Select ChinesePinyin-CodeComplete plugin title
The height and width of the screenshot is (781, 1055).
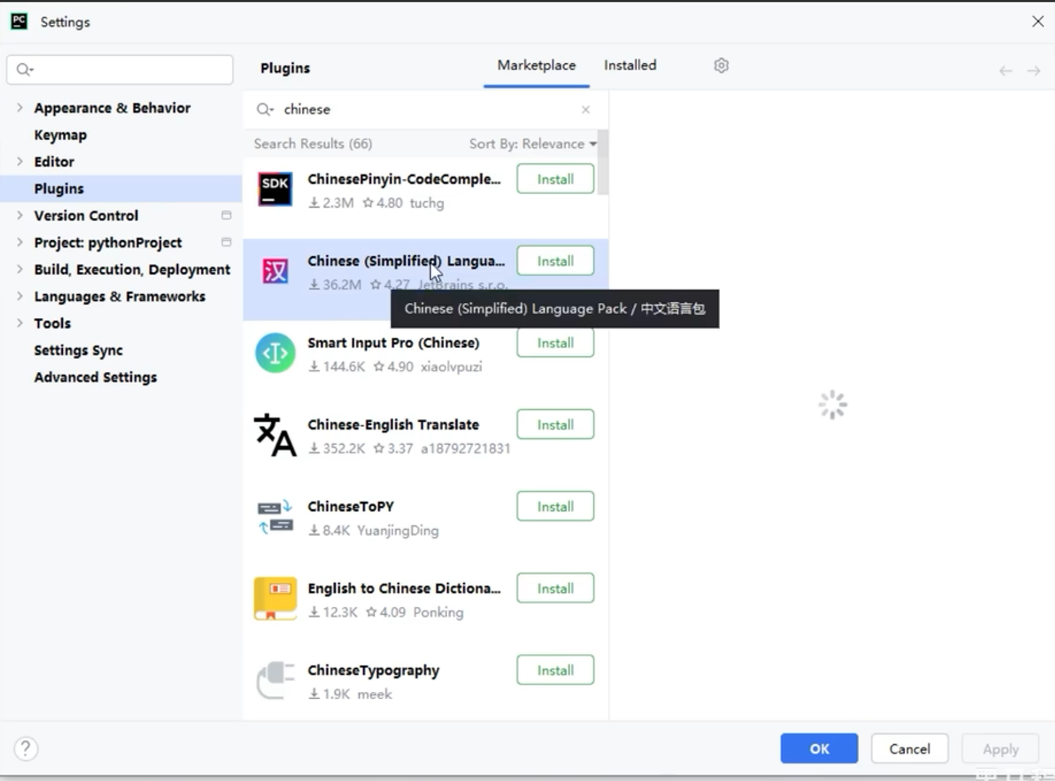pos(404,179)
